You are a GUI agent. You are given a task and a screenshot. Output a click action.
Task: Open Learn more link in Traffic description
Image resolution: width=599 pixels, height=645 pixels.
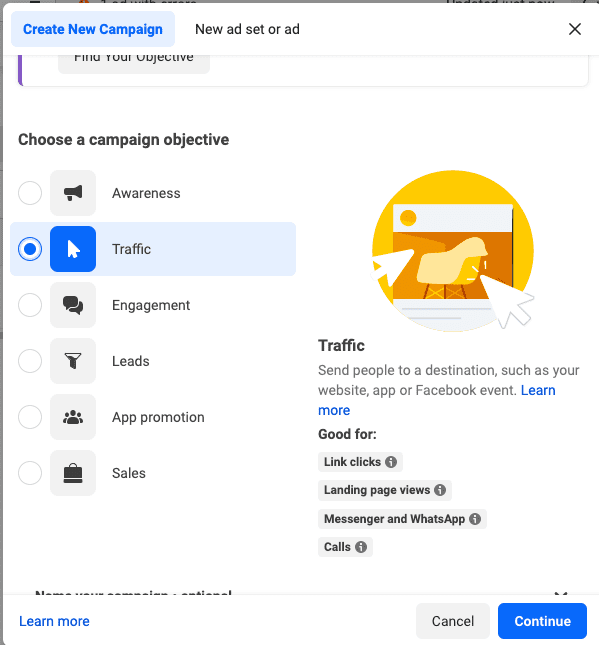click(538, 390)
